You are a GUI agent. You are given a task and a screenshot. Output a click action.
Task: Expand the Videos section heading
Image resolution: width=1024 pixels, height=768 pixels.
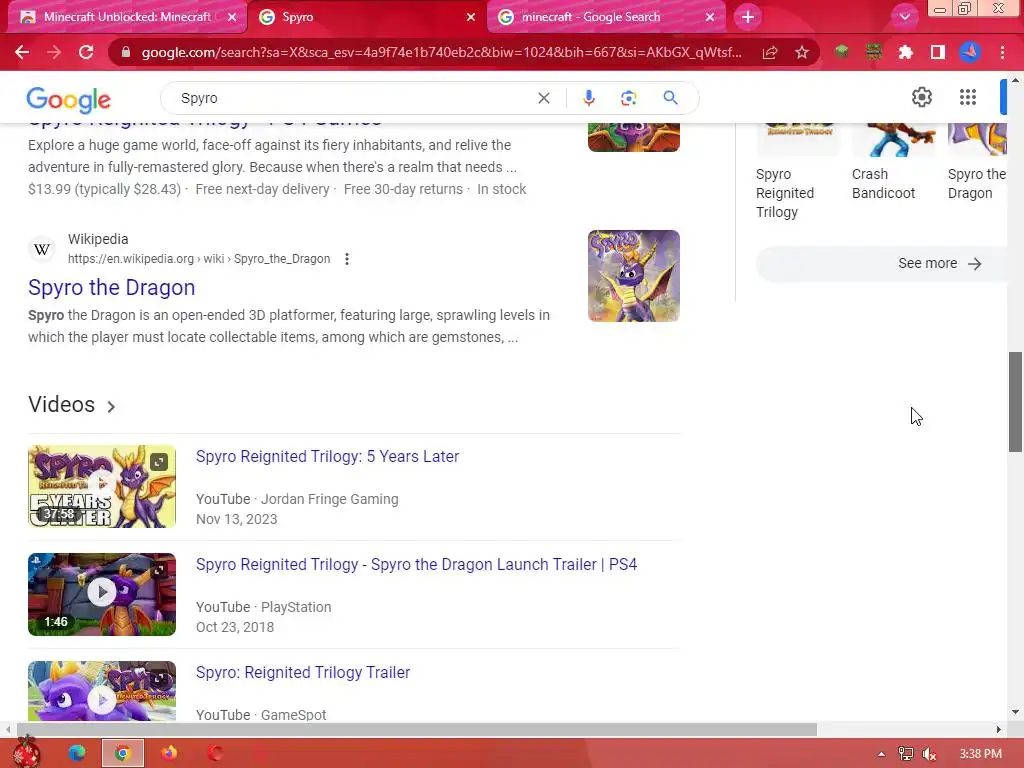72,405
